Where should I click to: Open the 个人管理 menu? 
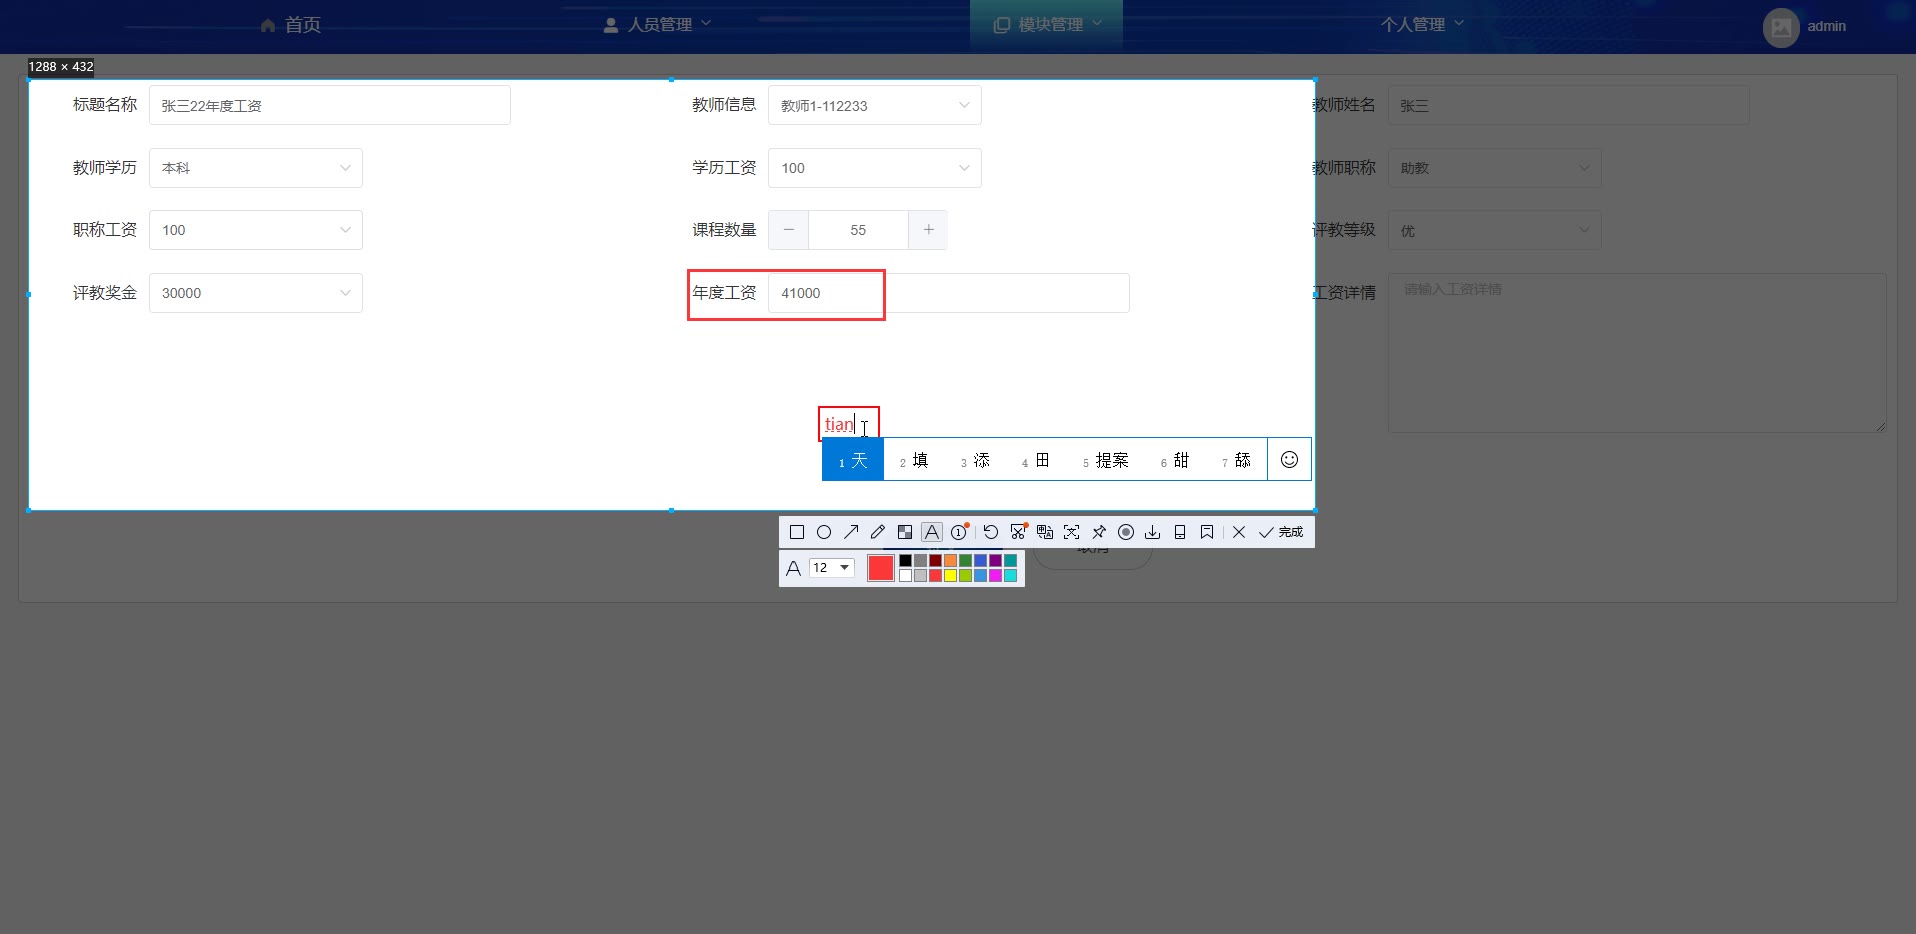click(x=1423, y=25)
